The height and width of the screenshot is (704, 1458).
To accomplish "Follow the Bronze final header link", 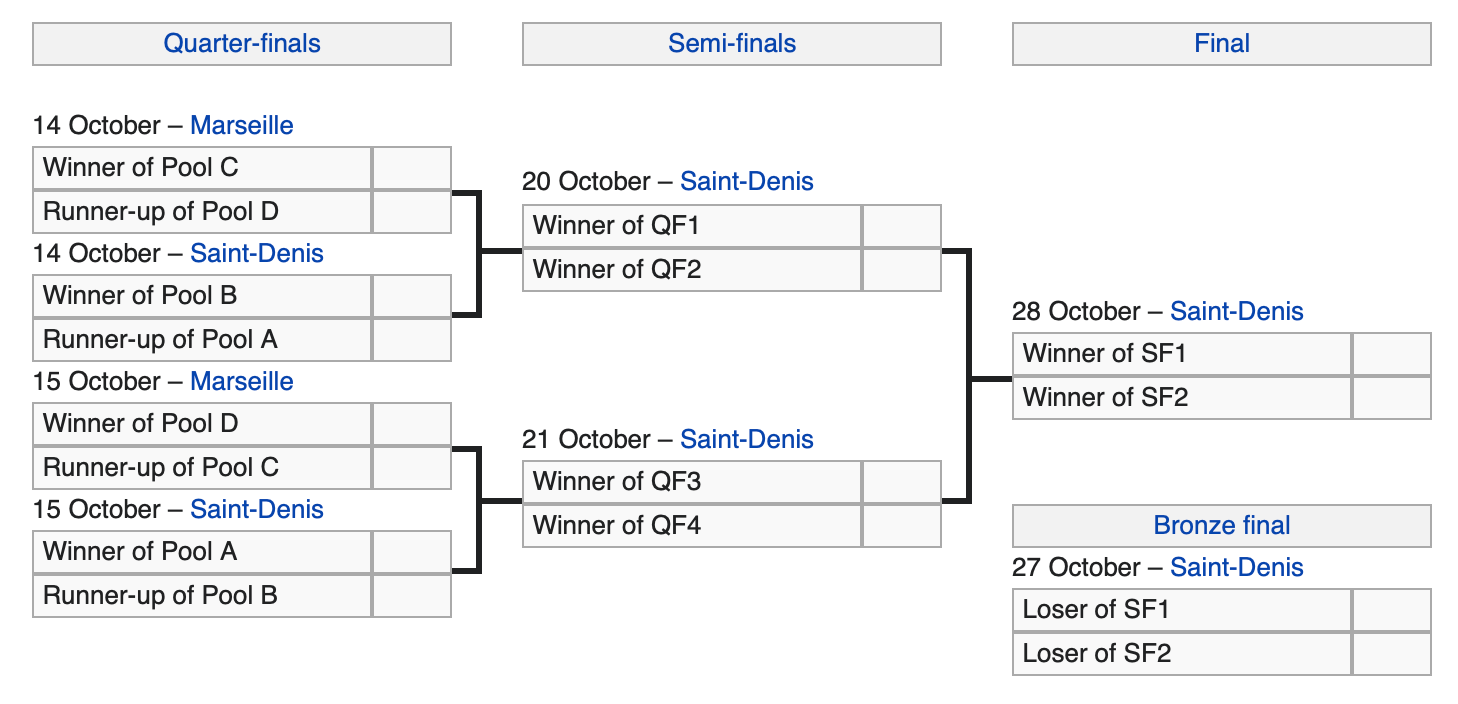I will (1222, 526).
